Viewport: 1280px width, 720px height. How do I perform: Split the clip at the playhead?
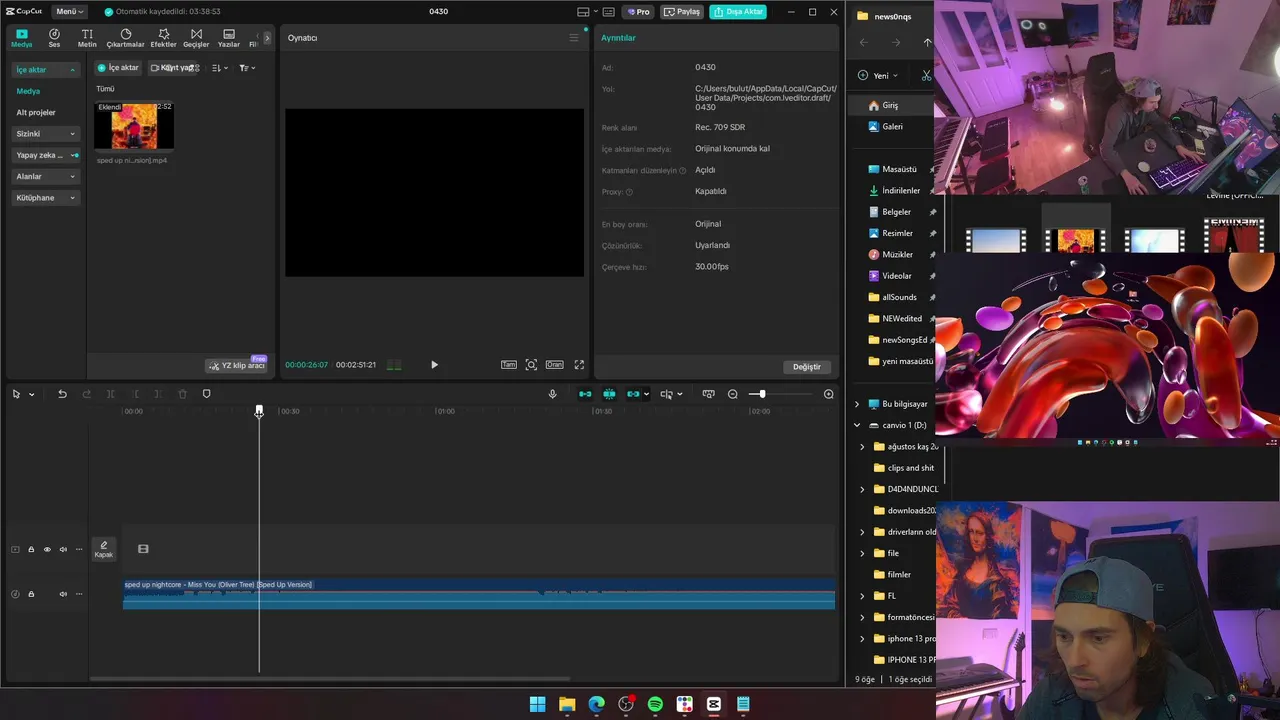(110, 394)
